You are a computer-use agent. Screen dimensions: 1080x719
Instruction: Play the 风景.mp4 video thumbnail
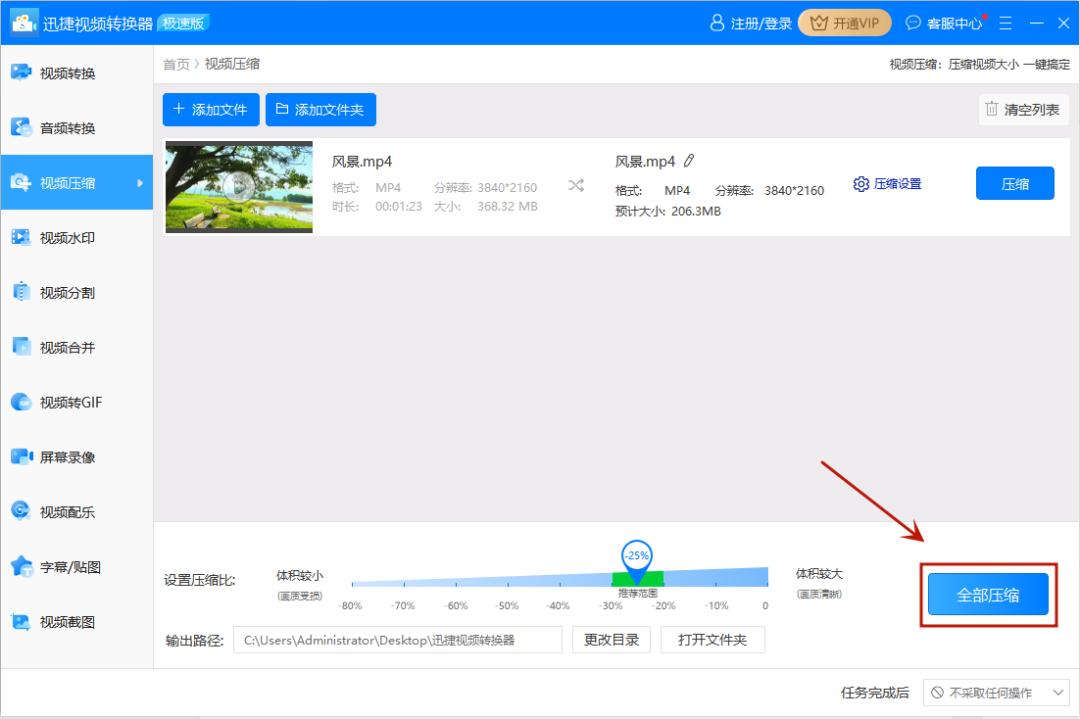[238, 187]
